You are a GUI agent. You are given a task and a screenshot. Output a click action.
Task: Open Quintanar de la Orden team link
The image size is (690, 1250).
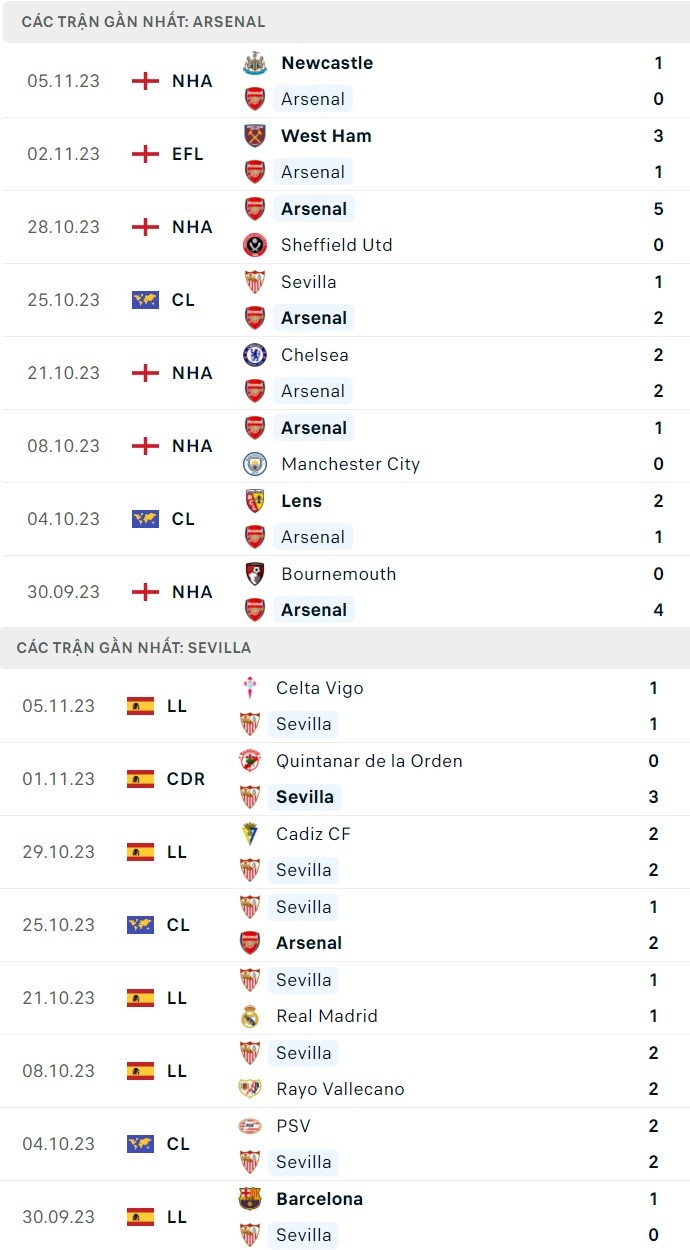click(369, 761)
